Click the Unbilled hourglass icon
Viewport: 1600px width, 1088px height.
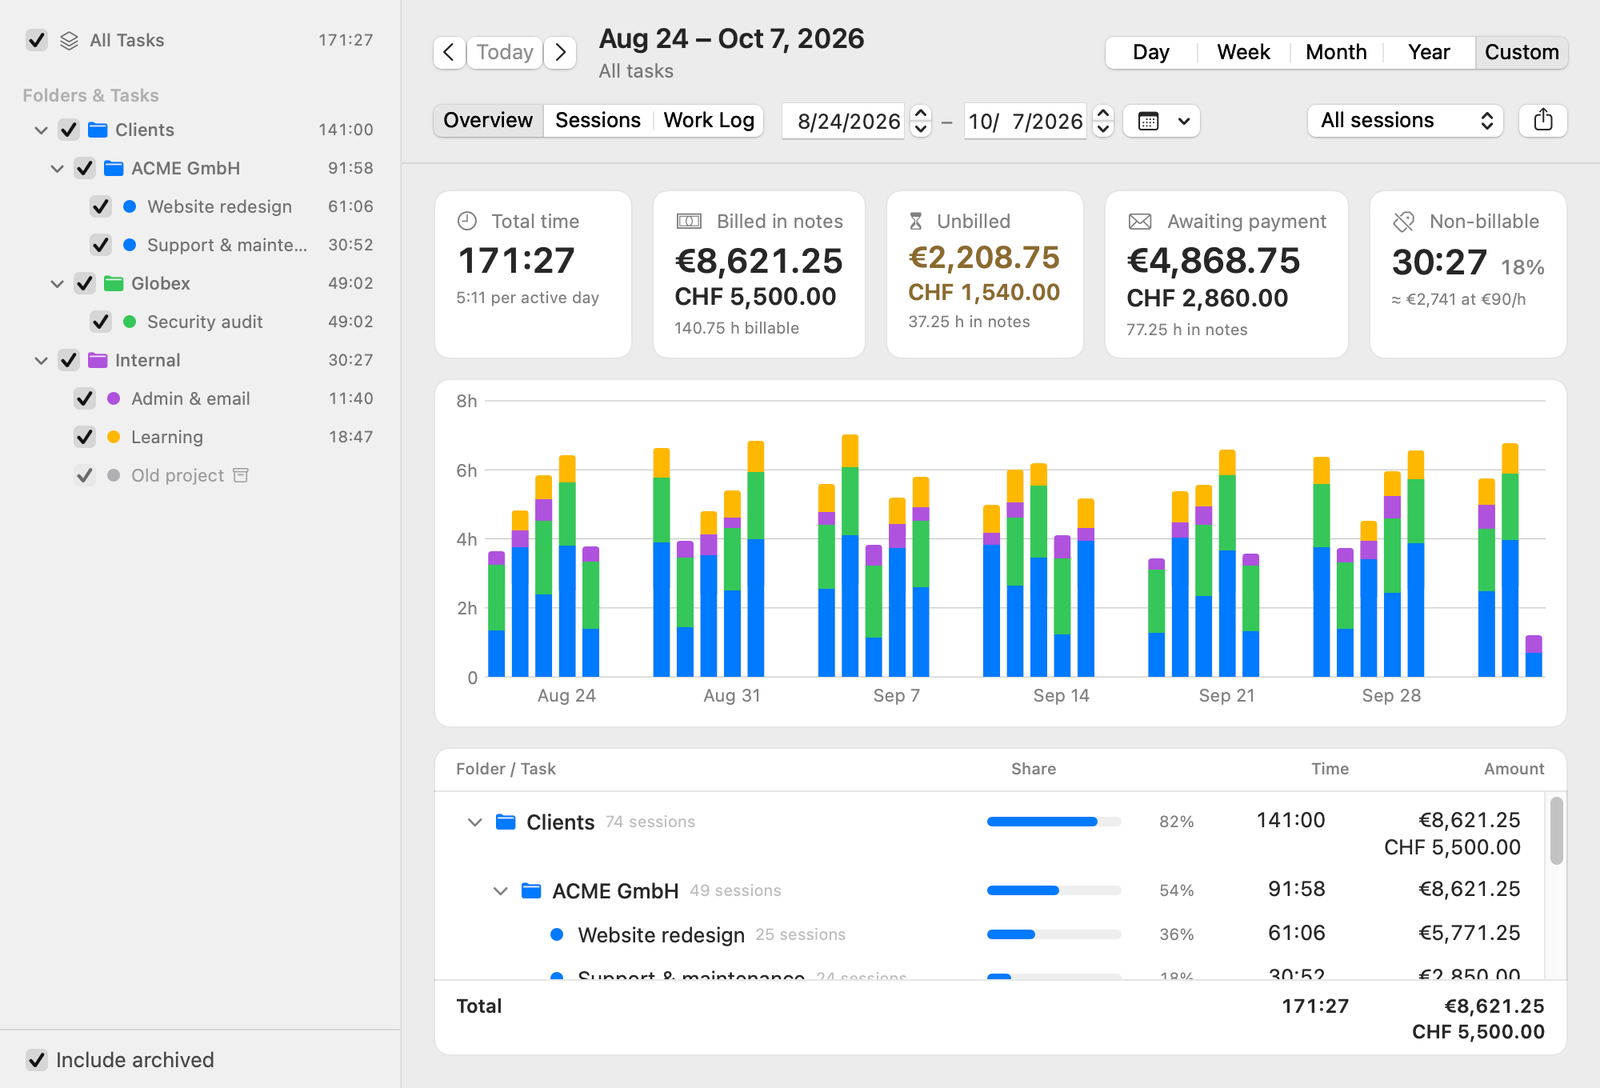916,221
